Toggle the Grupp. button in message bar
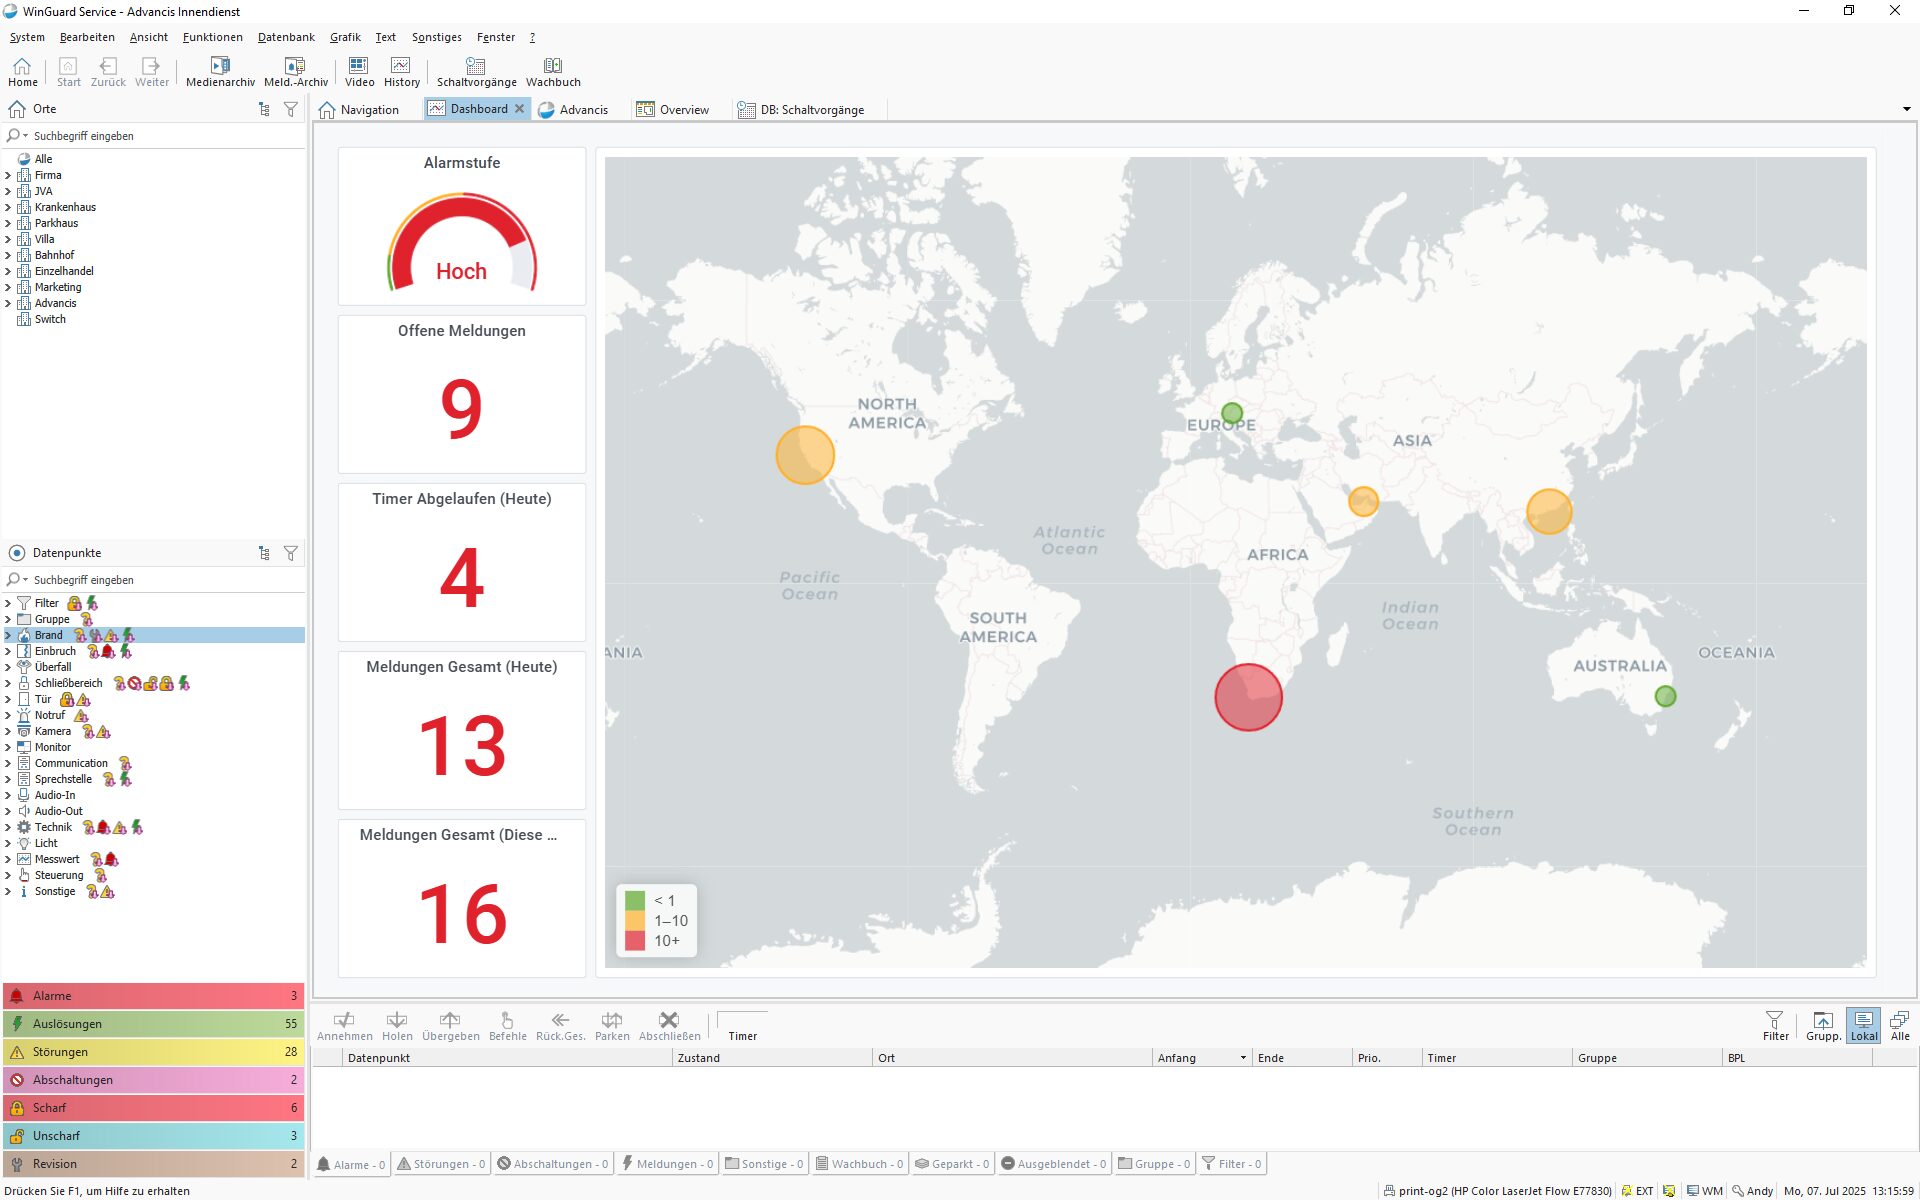The height and width of the screenshot is (1200, 1920). click(1823, 1025)
